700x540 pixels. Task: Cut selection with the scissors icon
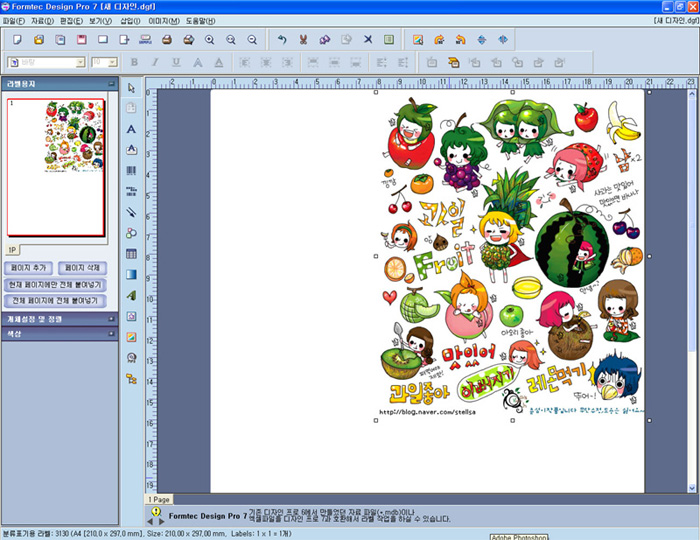(303, 40)
